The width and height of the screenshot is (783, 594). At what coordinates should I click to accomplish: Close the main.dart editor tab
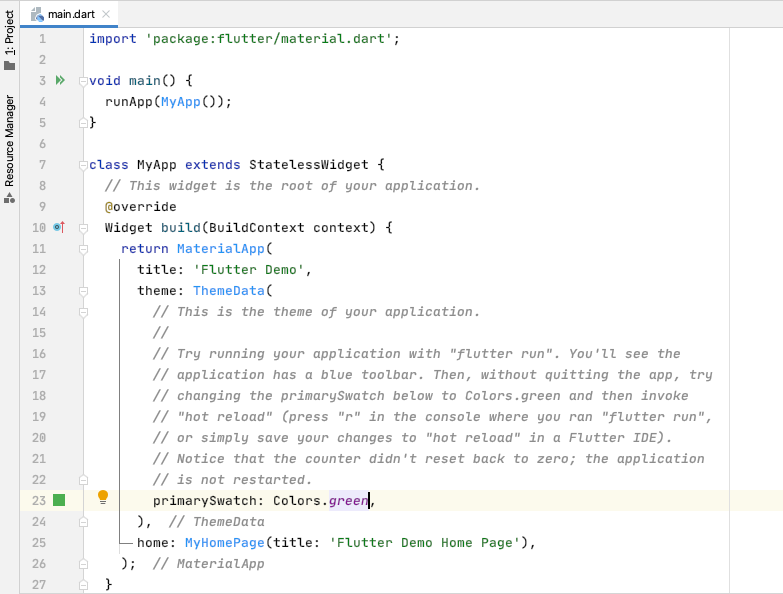pos(106,14)
